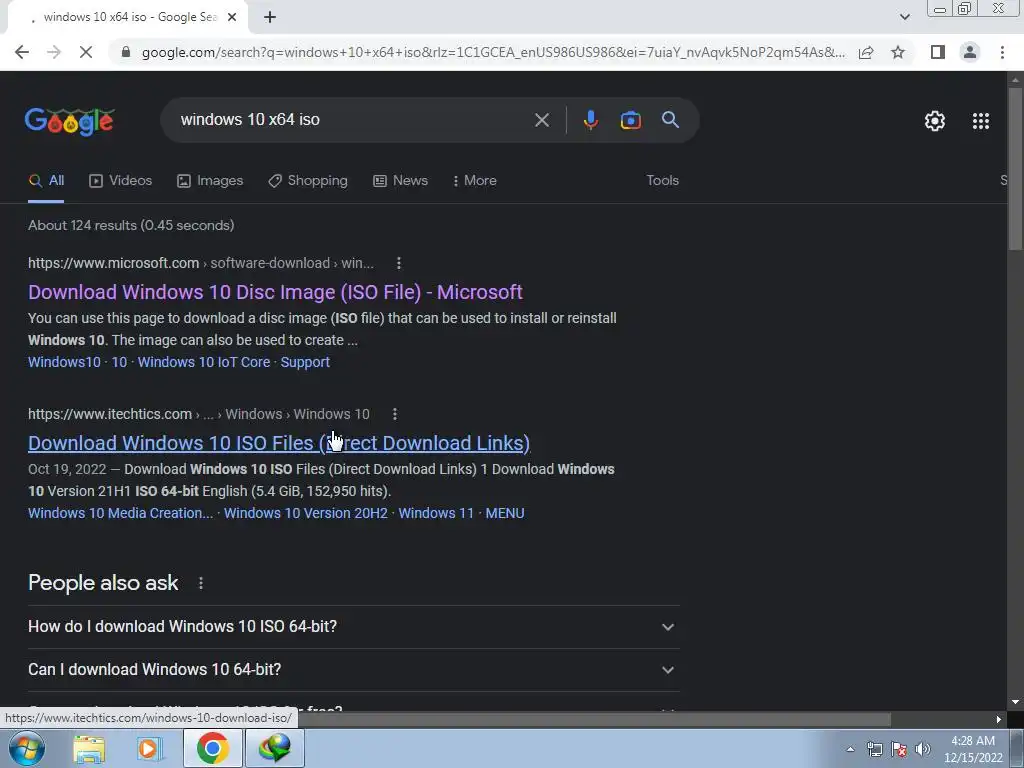Open Google apps grid
The height and width of the screenshot is (768, 1024).
(x=980, y=121)
